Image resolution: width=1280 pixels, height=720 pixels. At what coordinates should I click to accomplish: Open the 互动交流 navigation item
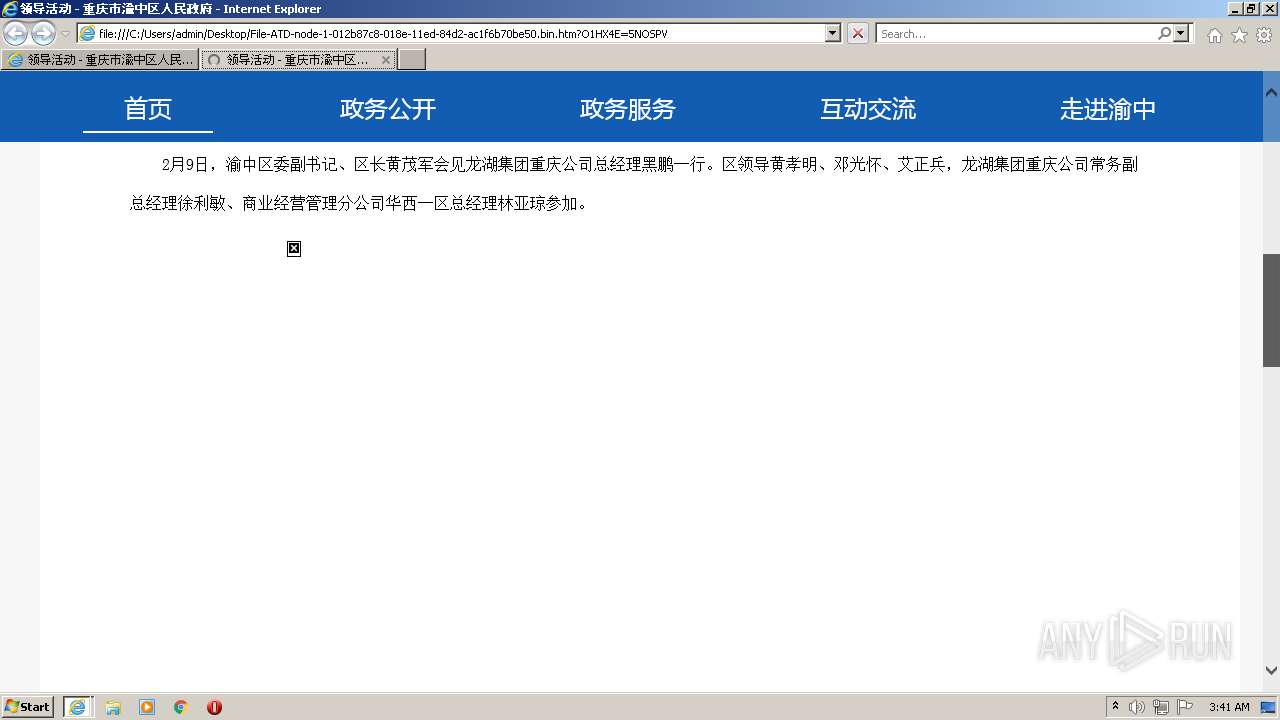point(868,108)
